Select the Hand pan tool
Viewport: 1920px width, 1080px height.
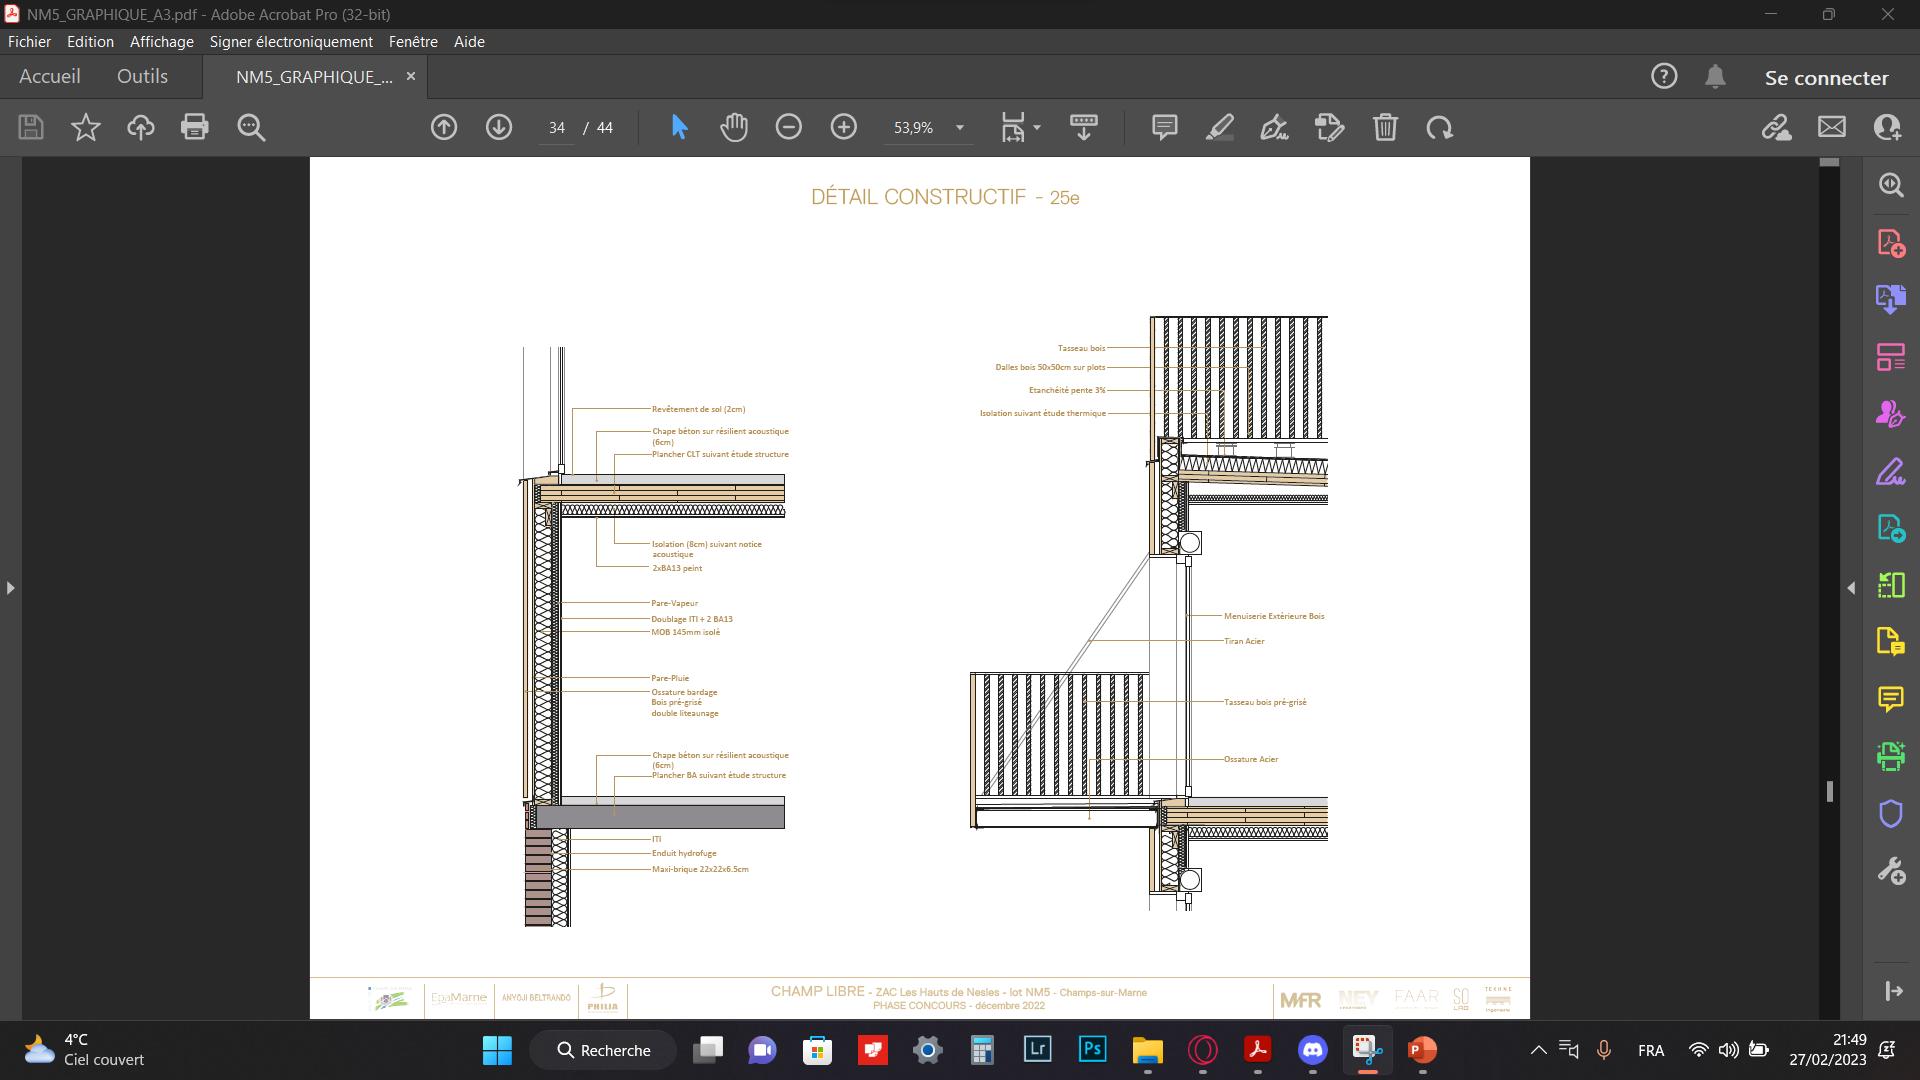734,127
